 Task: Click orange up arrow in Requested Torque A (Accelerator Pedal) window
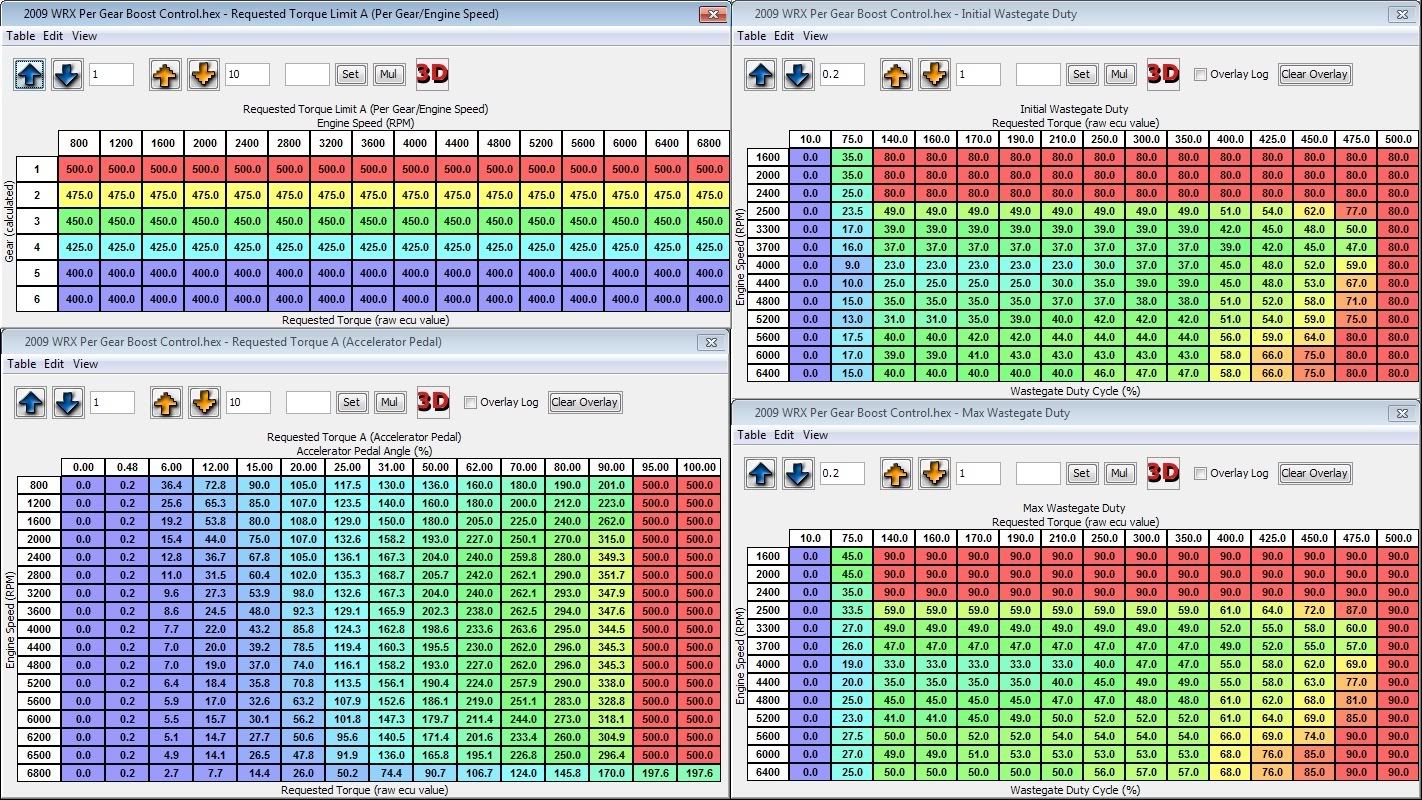pyautogui.click(x=166, y=402)
